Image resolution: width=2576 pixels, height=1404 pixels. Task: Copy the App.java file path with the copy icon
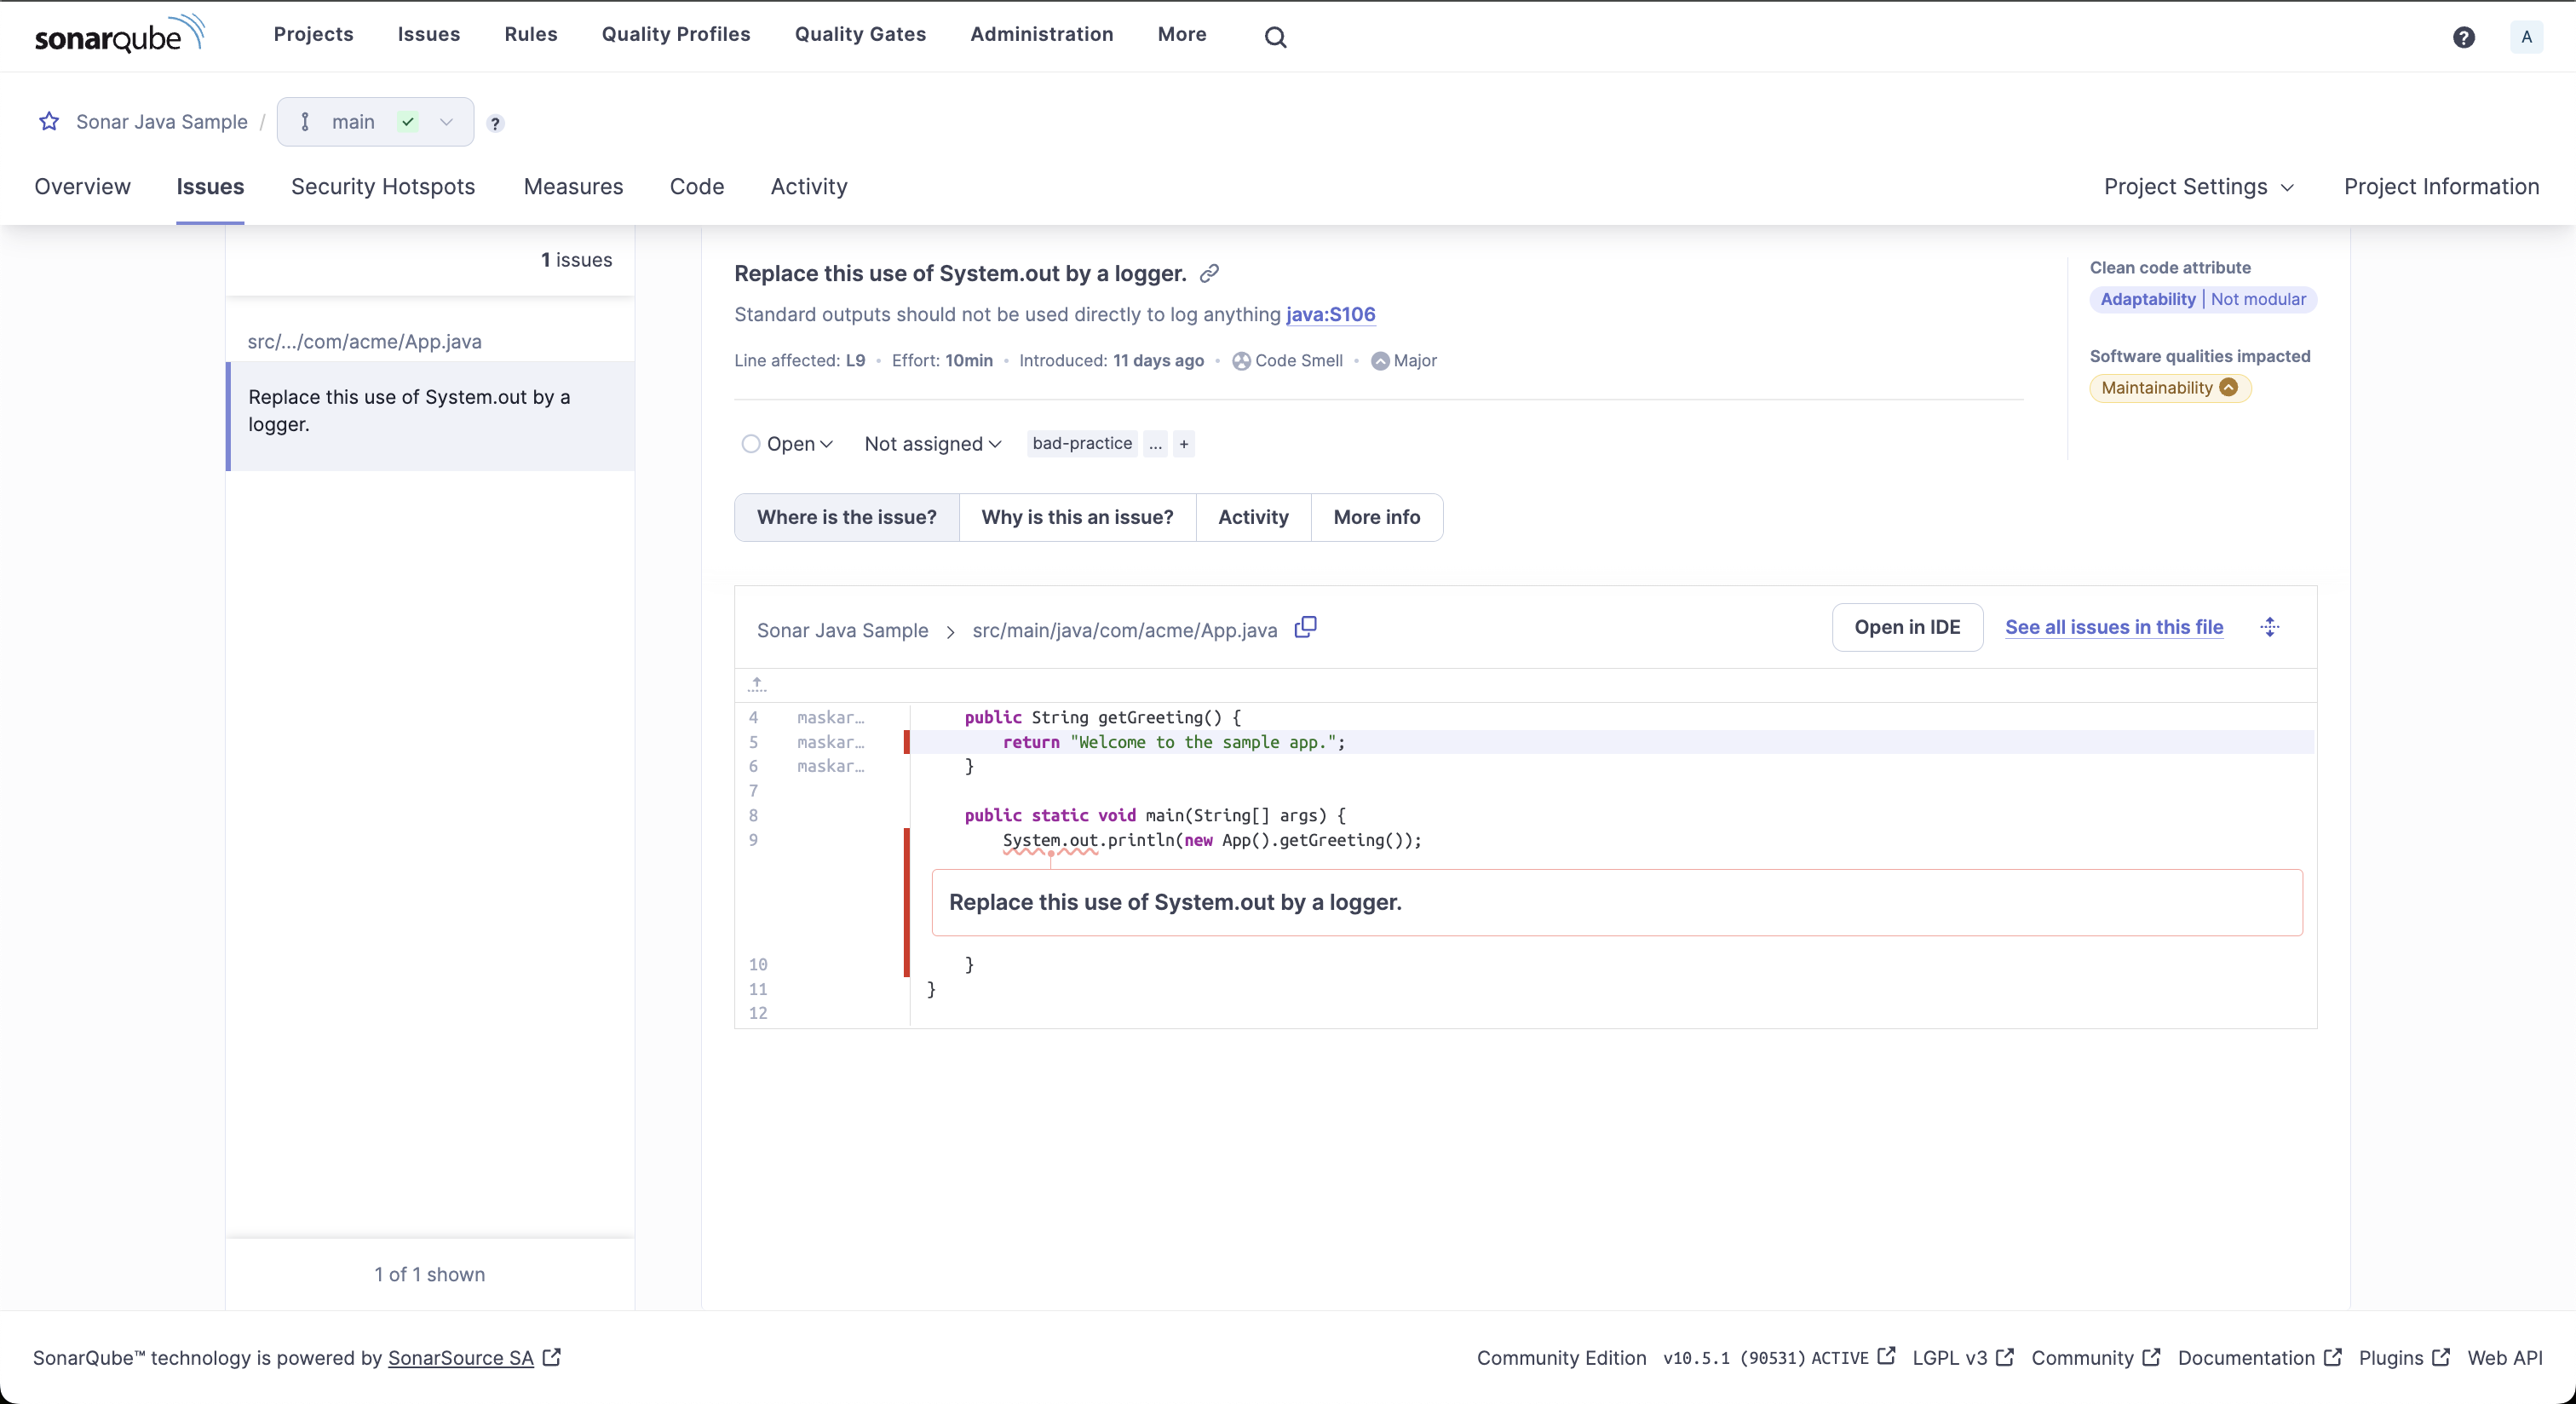click(x=1305, y=627)
